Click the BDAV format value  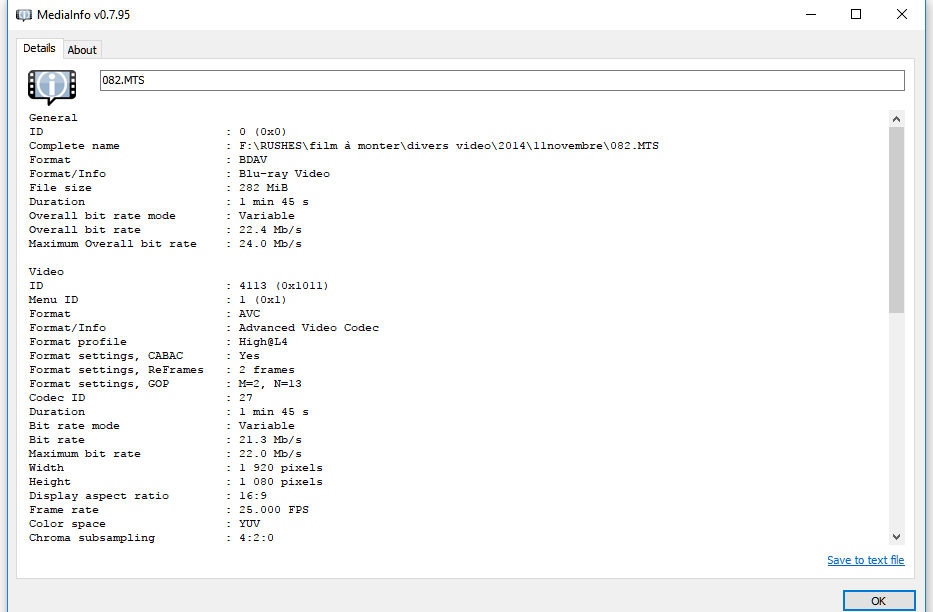[253, 160]
